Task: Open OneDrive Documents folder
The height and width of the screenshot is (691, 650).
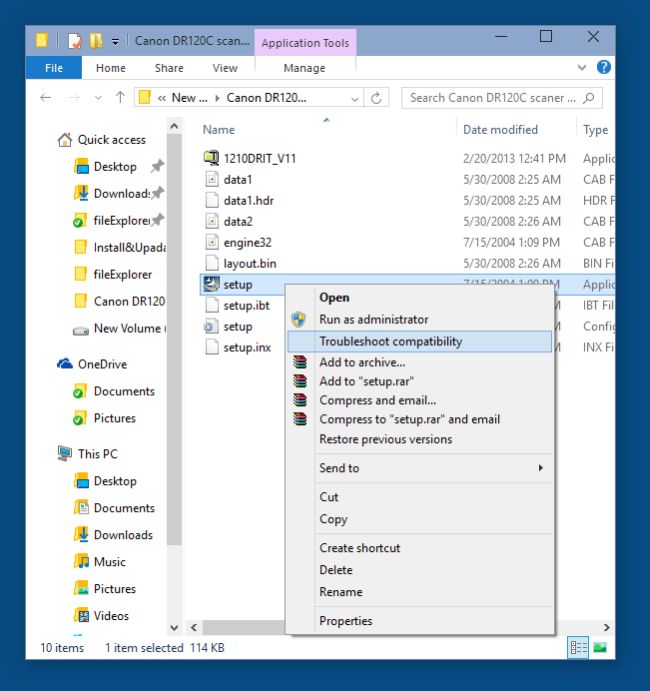Action: (x=124, y=391)
